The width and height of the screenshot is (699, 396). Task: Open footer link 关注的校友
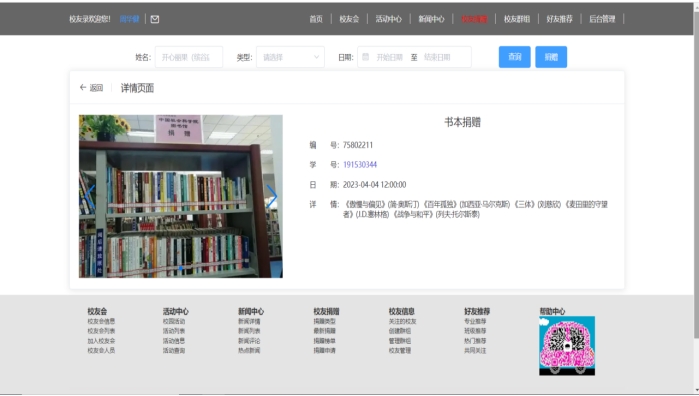[x=403, y=321]
